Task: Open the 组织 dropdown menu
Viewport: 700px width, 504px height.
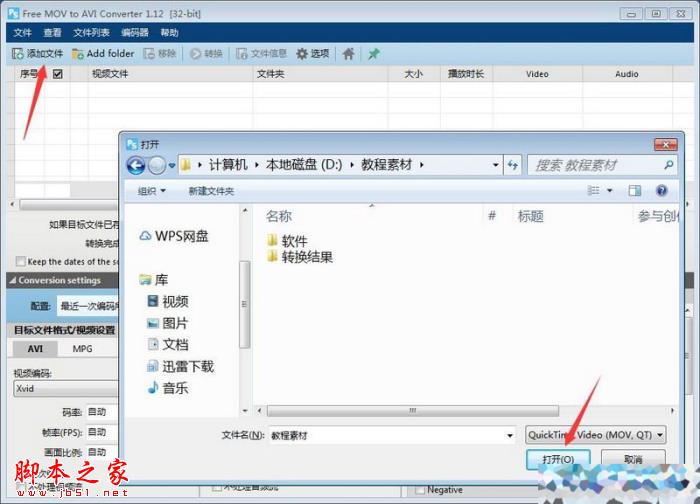Action: click(x=152, y=191)
